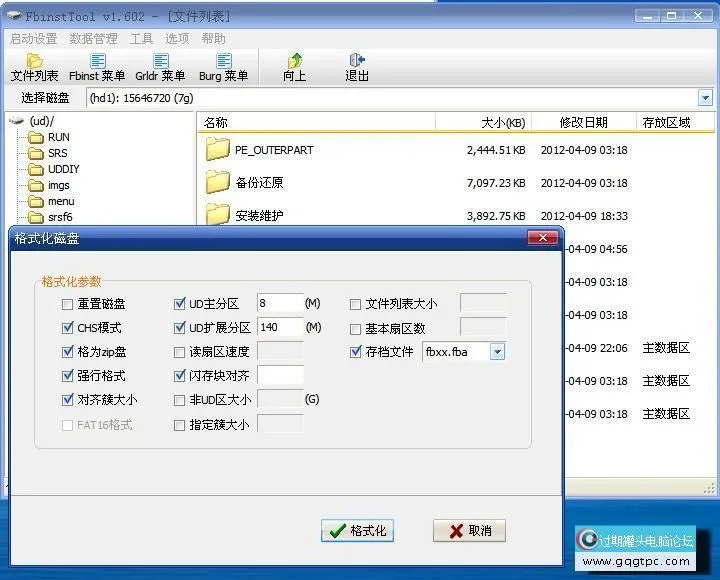Click the PE_OUTERPART folder icon
Screen dimensions: 720x580
point(218,149)
